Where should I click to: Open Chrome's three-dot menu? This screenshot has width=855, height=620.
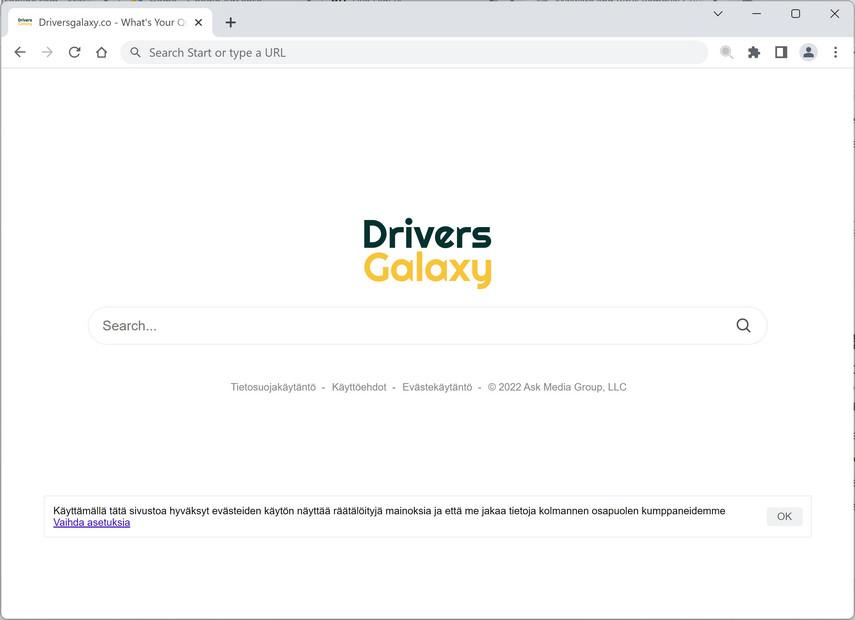tap(835, 52)
